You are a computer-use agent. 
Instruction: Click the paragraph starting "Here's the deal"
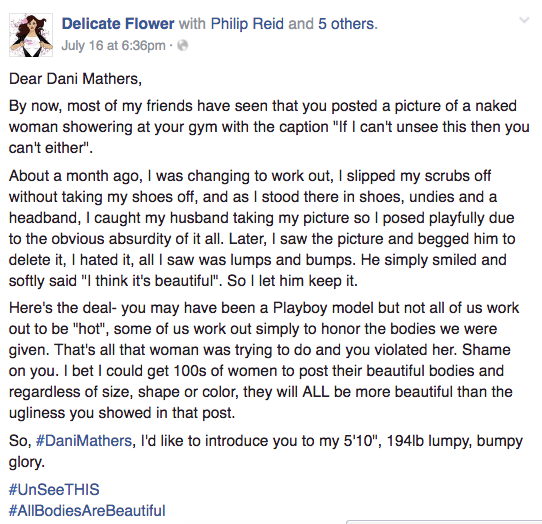tap(265, 360)
